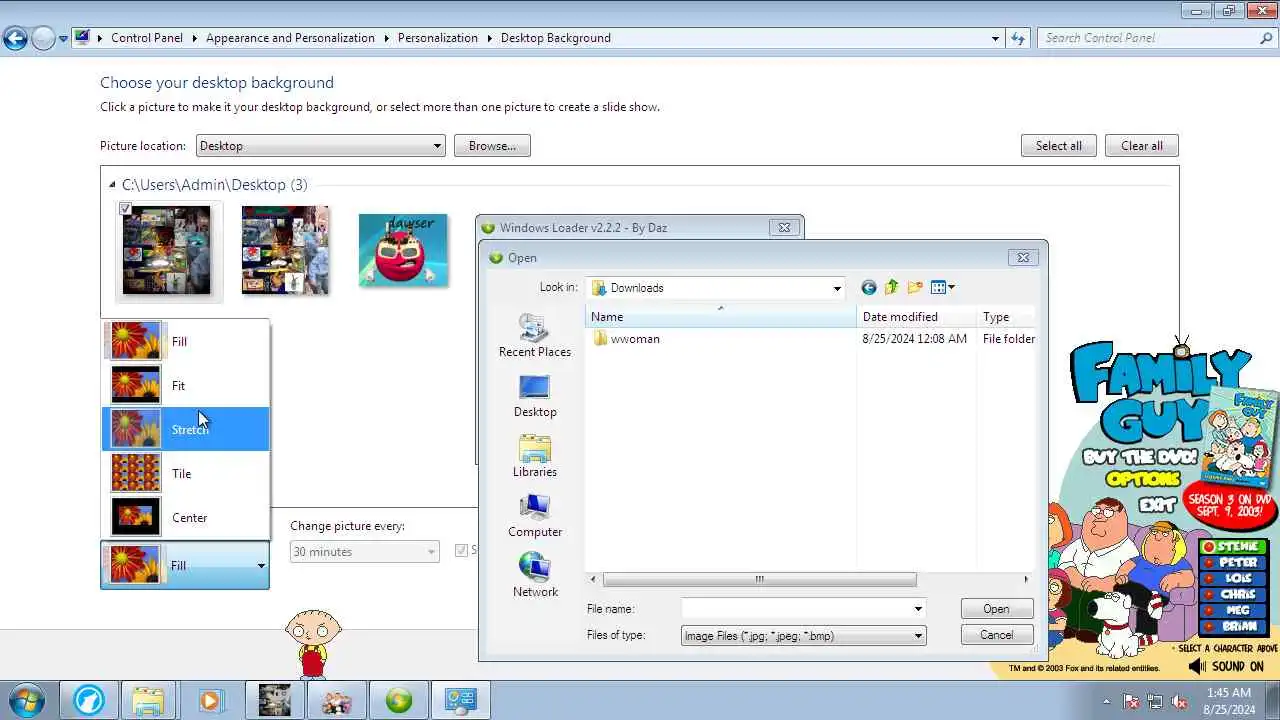Choose the Center picture position option

(x=185, y=517)
